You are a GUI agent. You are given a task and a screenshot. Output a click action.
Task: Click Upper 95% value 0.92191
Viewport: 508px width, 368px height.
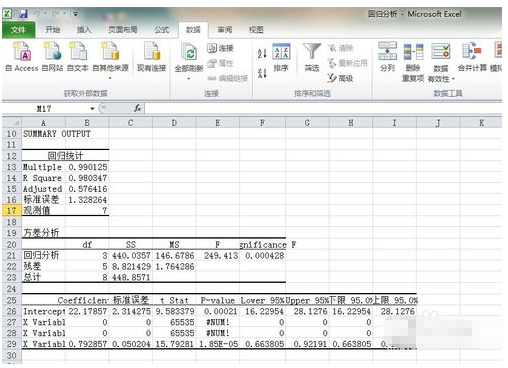pyautogui.click(x=307, y=344)
